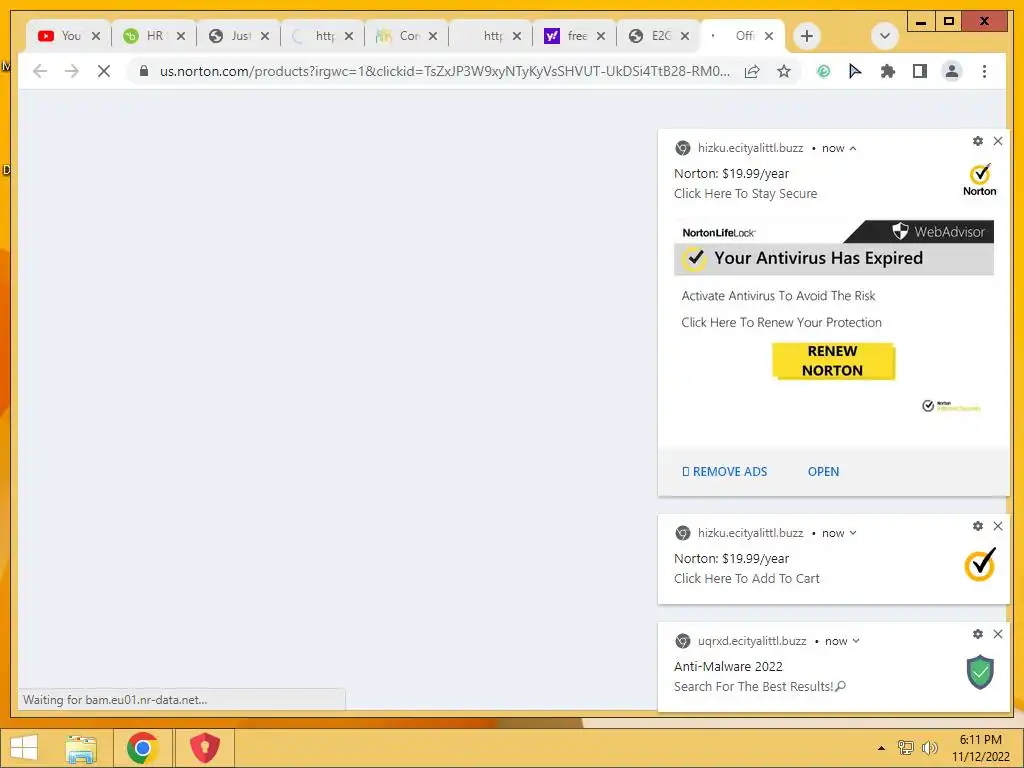The image size is (1024, 768).
Task: Show hidden system tray icons
Action: [x=881, y=748]
